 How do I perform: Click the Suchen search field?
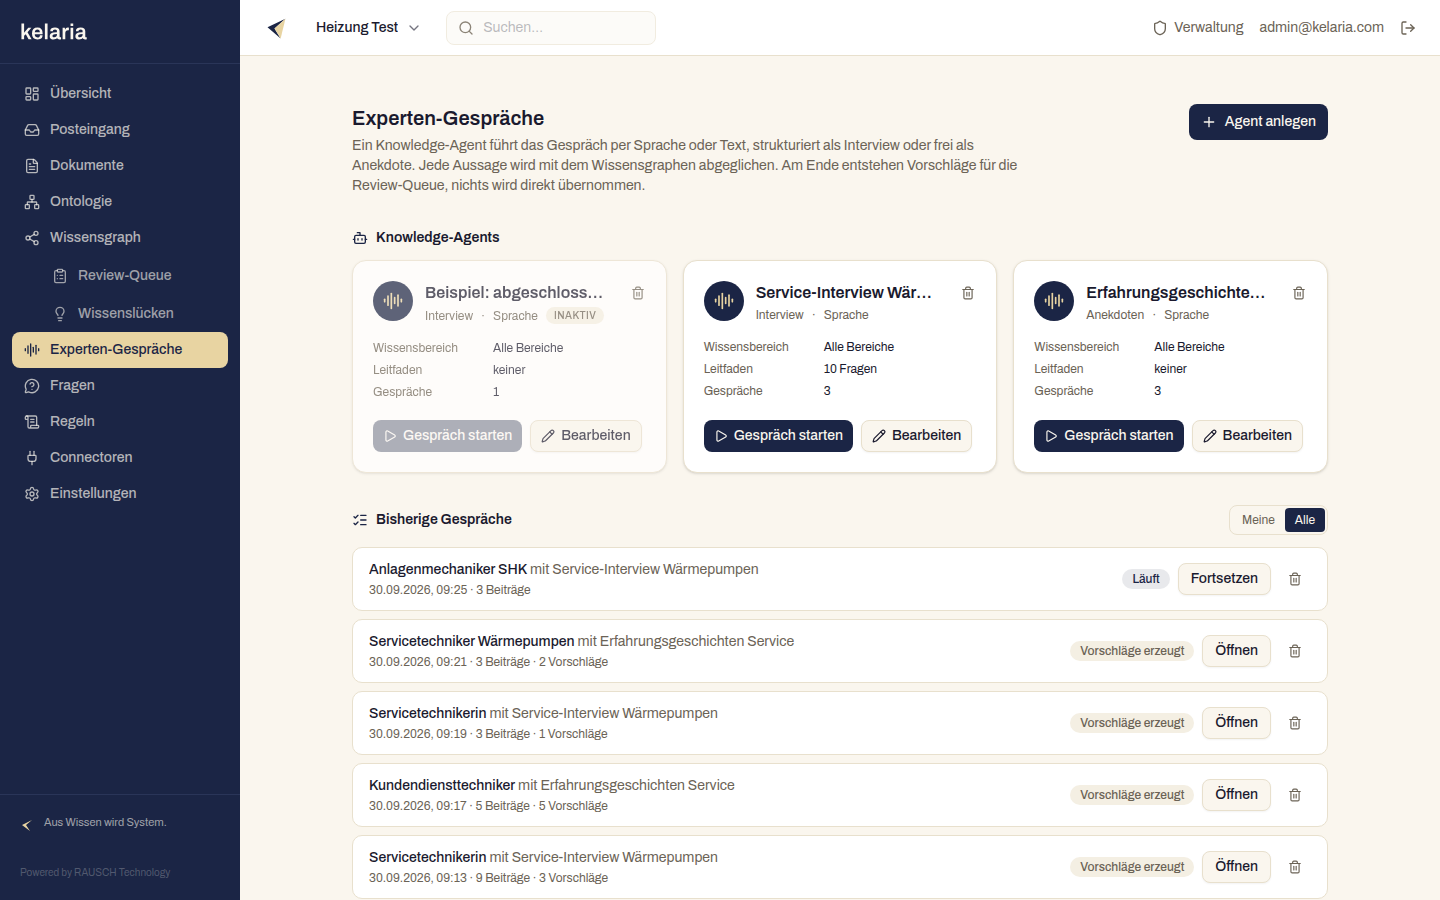click(x=551, y=28)
